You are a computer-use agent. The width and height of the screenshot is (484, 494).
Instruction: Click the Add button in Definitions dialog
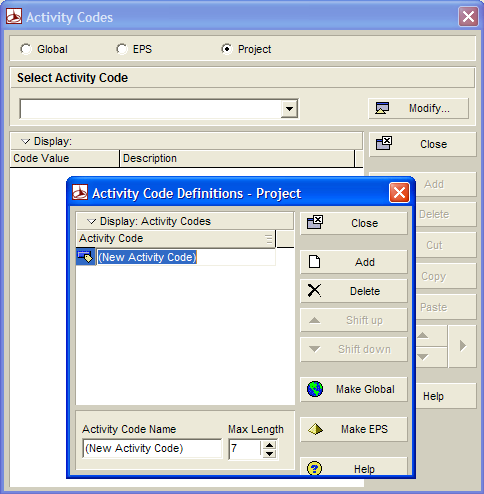354,262
